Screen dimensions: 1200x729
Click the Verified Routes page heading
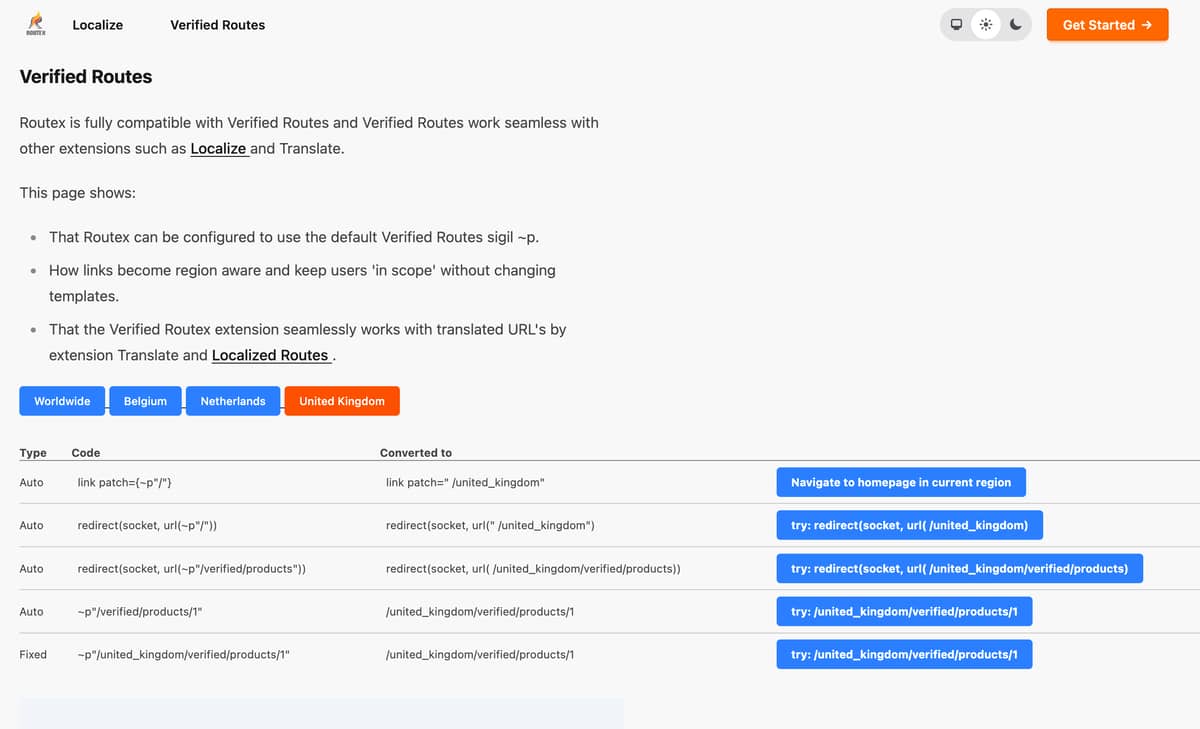86,77
